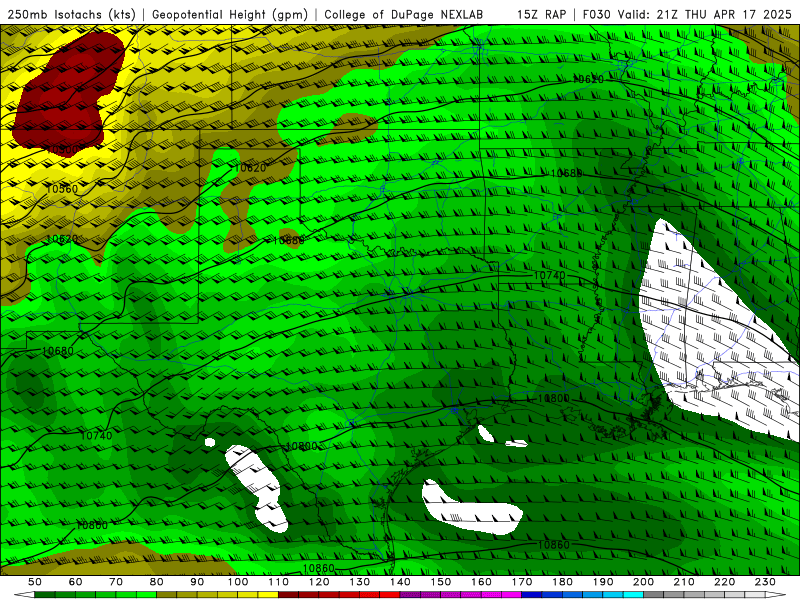Click the color bar value 200
The height and width of the screenshot is (600, 800).
pos(644,582)
